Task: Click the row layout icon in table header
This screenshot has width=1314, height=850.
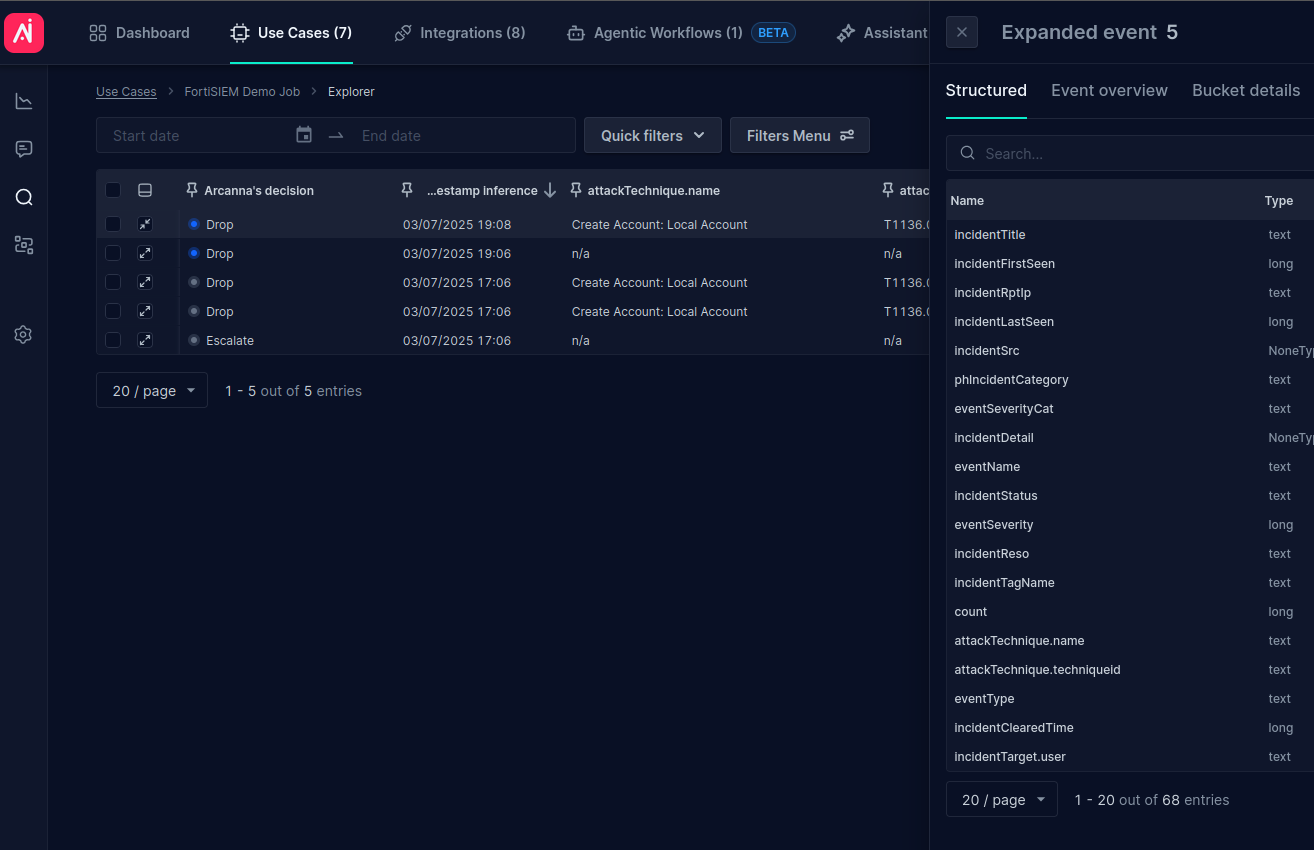Action: click(145, 190)
